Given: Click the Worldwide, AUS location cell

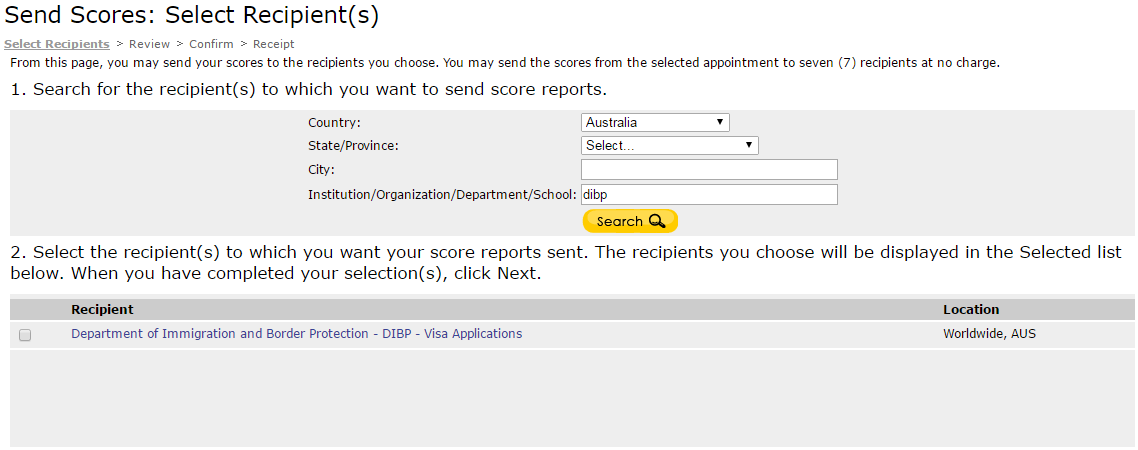Looking at the screenshot, I should pyautogui.click(x=989, y=334).
